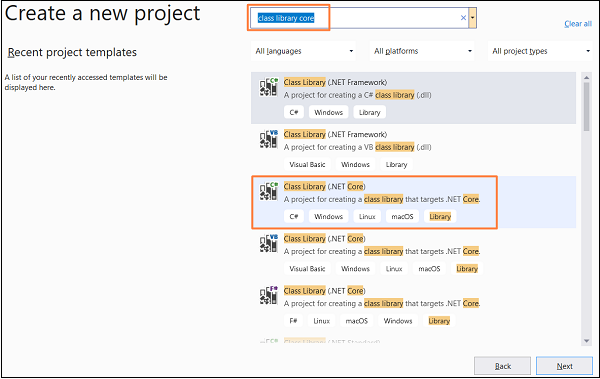Open the All platforms dropdown

[x=422, y=51]
